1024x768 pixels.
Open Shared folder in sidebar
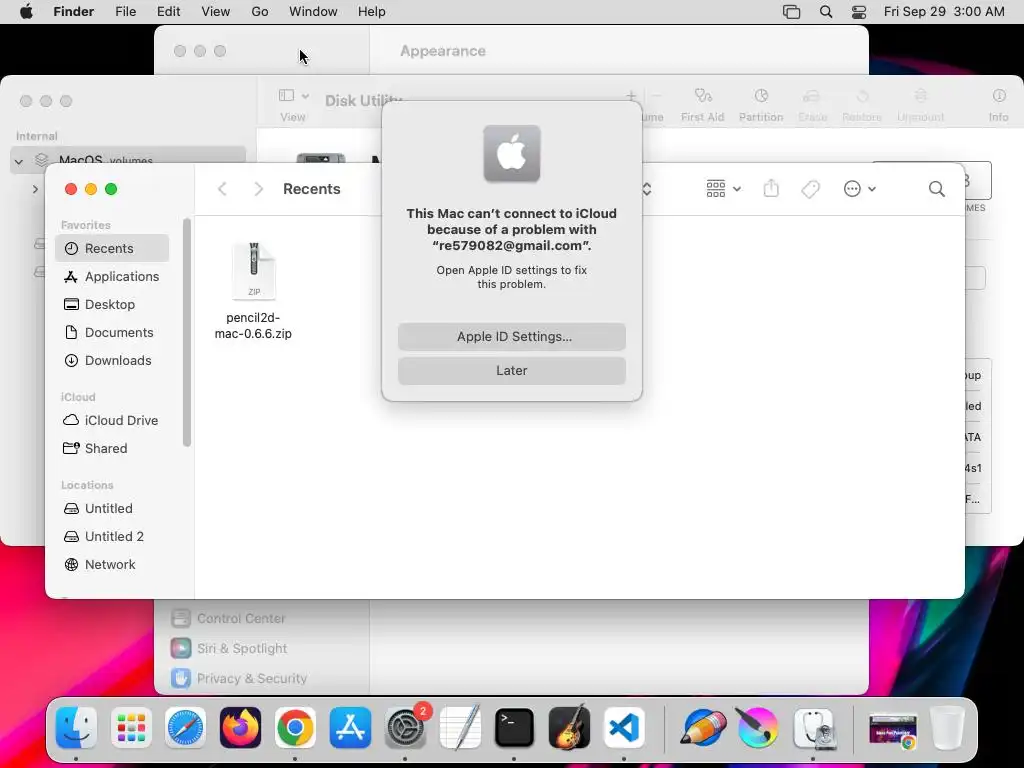click(x=112, y=449)
